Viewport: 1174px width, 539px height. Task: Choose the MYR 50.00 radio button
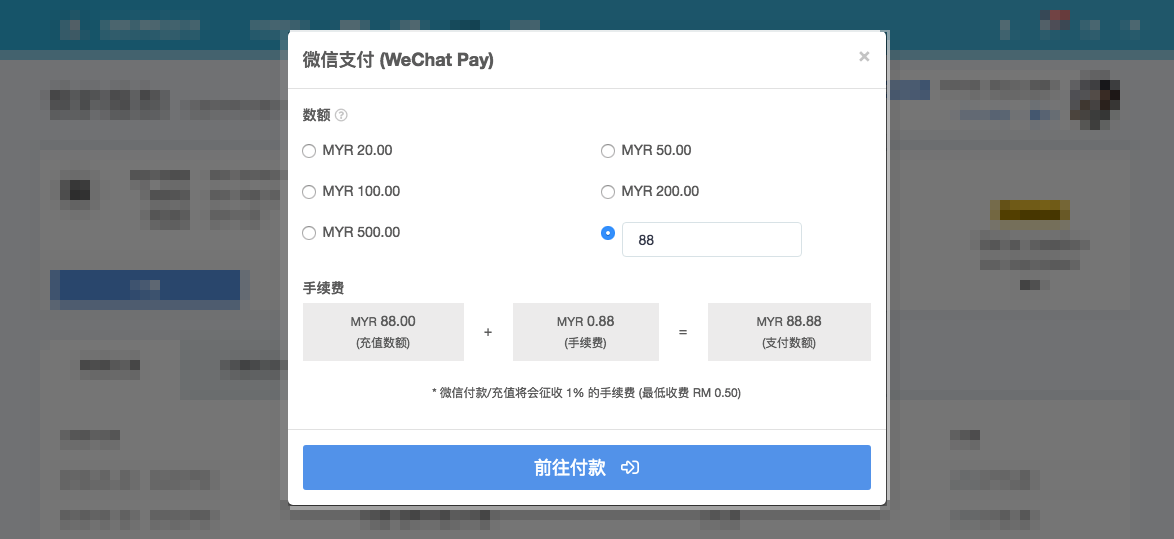tap(607, 151)
